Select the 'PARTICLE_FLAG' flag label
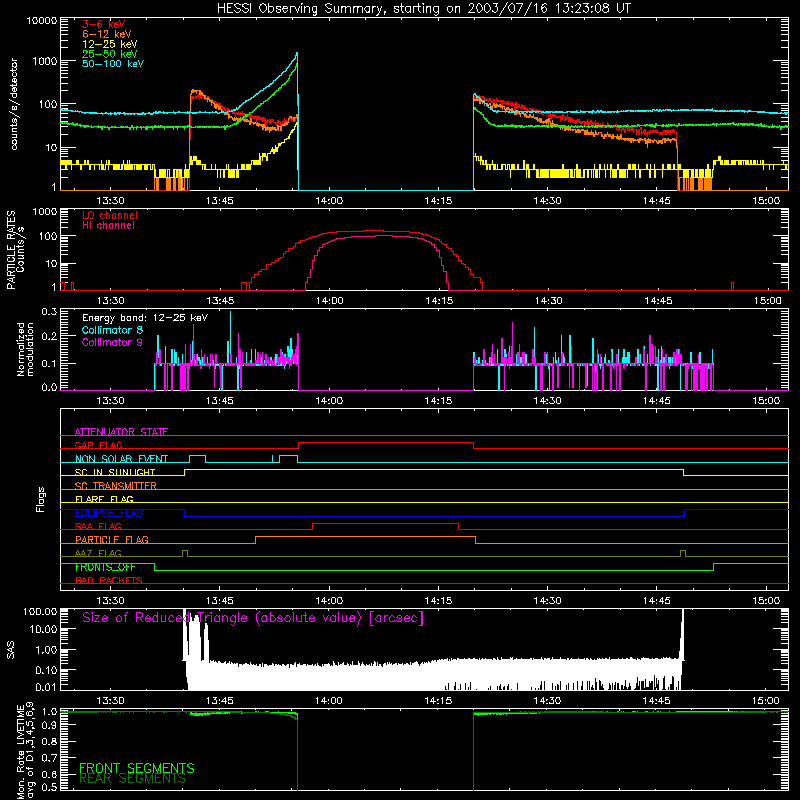 [x=112, y=539]
